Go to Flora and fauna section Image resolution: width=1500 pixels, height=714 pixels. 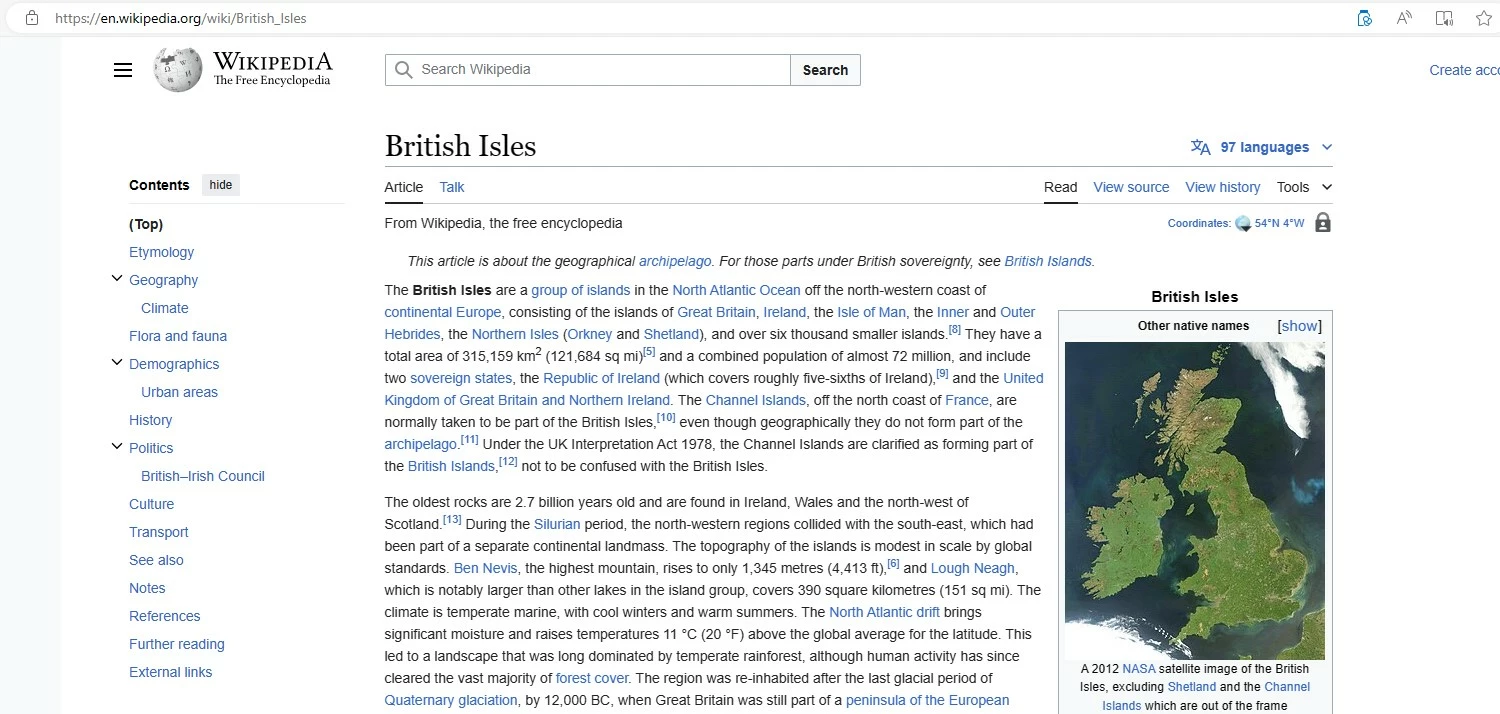(x=178, y=336)
